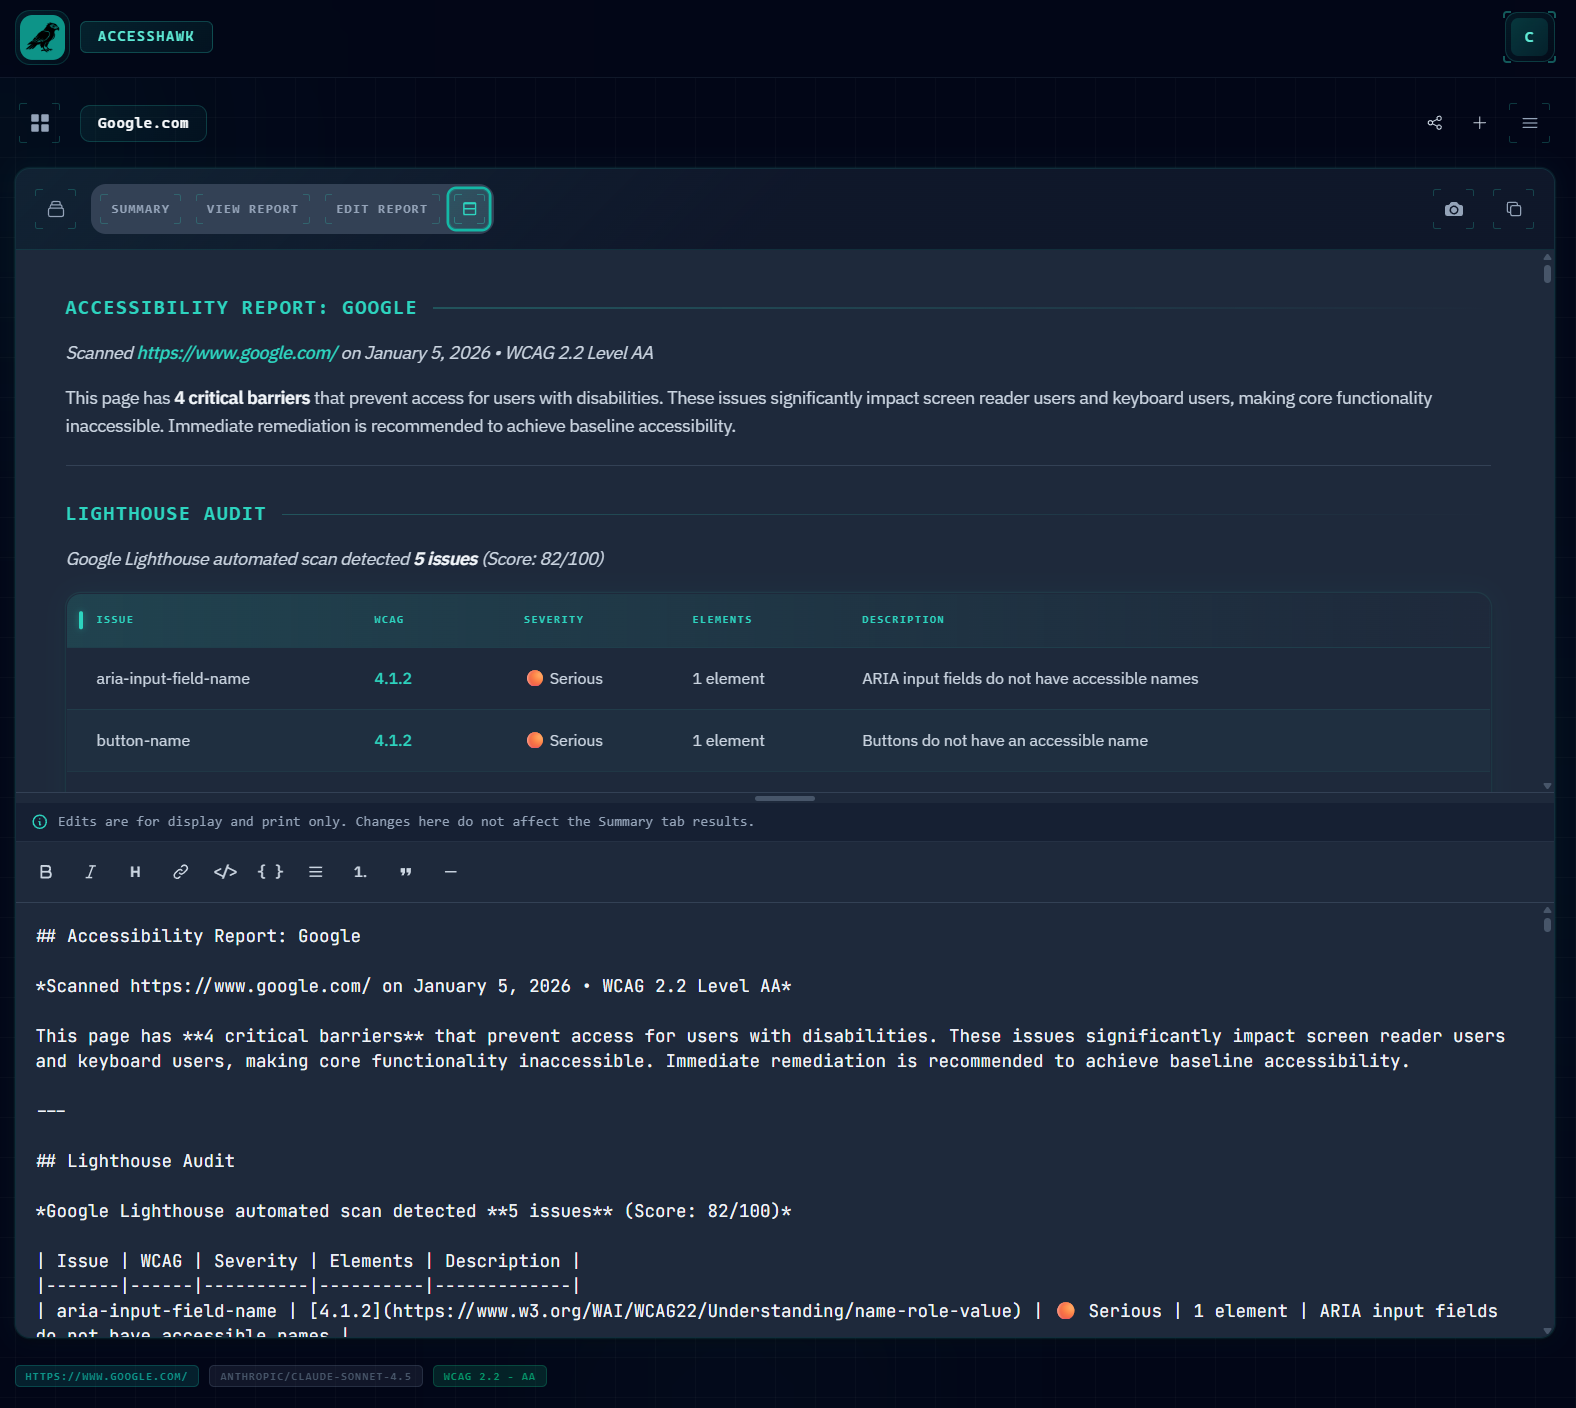The width and height of the screenshot is (1576, 1408).
Task: Open WCAG 4.1.2 link for aria-input-field-name
Action: point(393,679)
